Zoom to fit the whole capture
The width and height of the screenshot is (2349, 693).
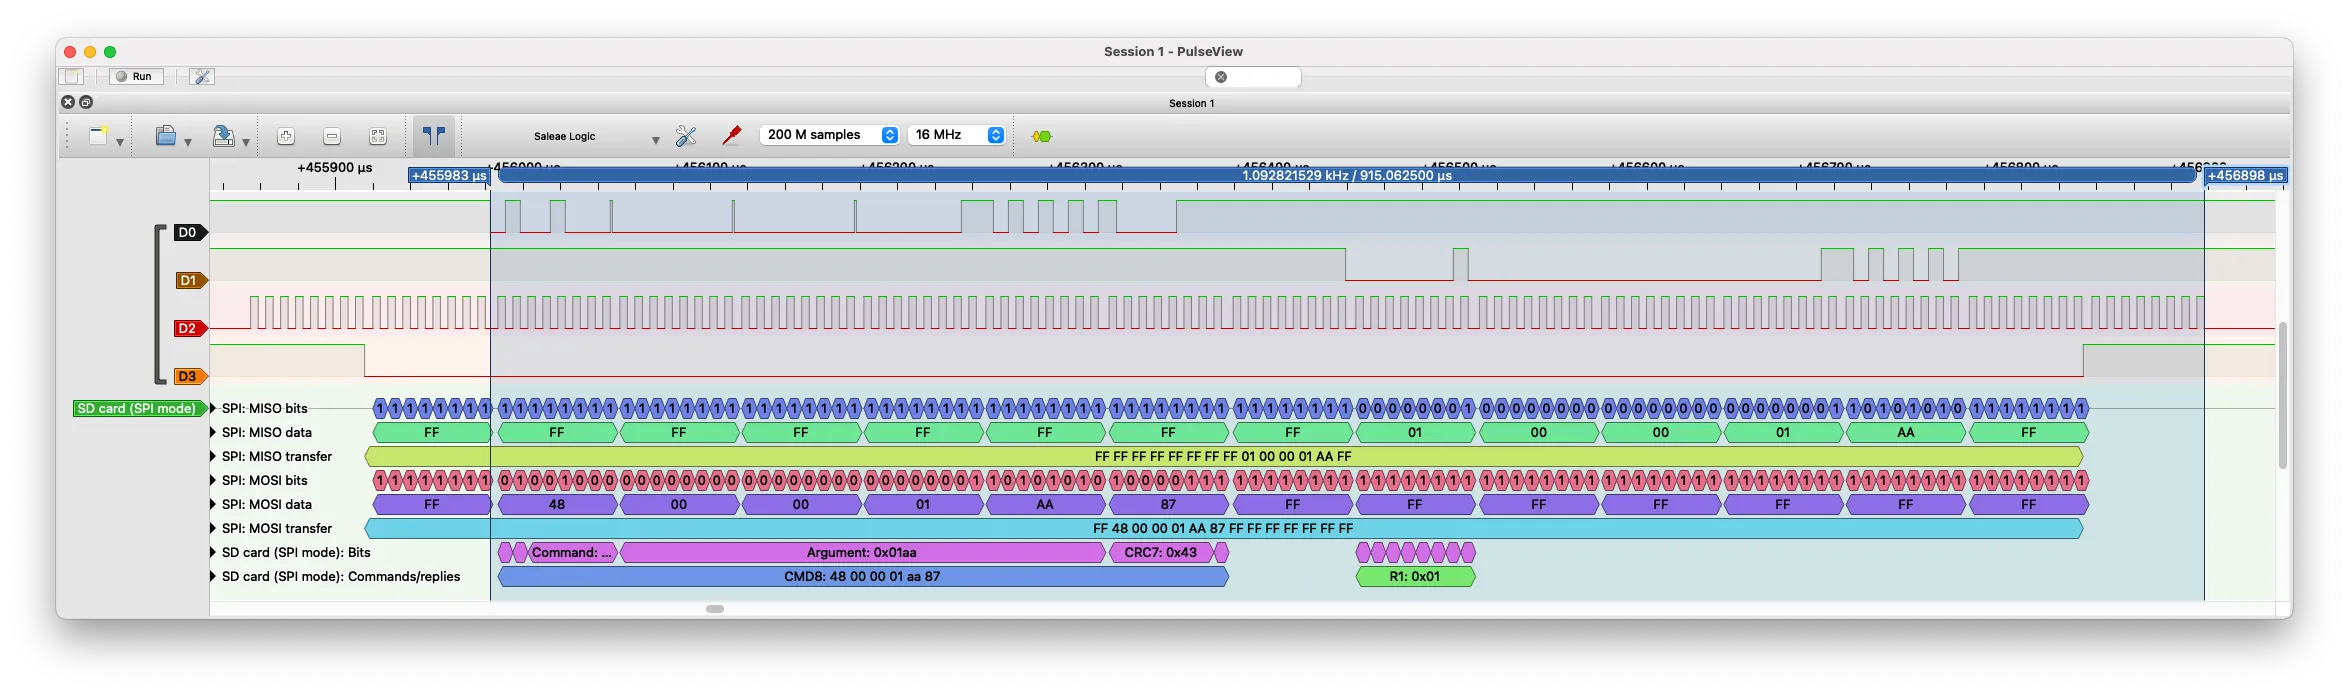[x=378, y=136]
